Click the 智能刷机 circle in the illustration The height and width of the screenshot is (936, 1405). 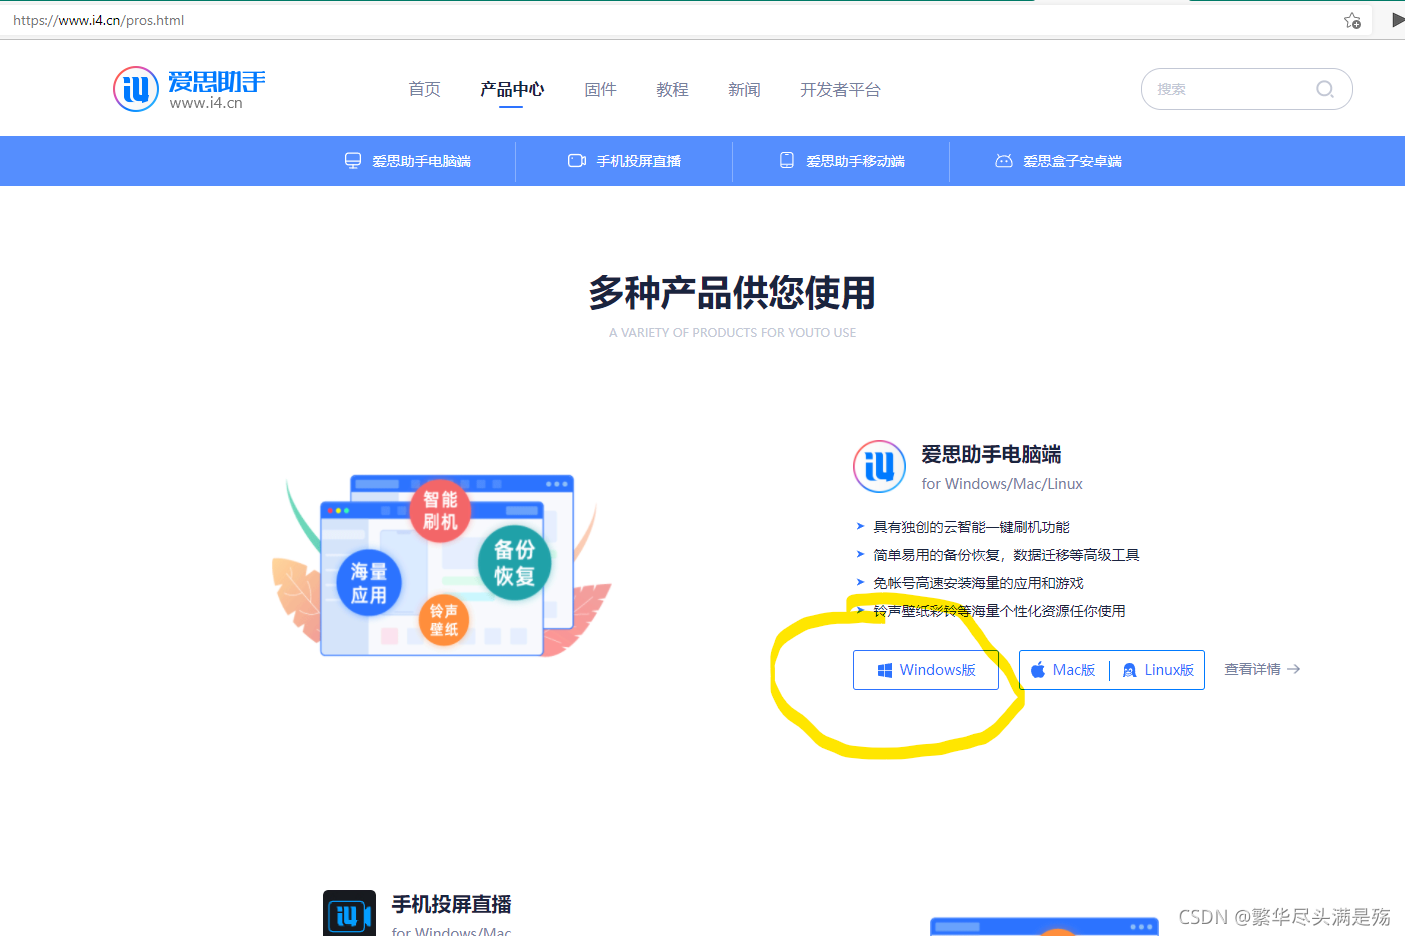coord(440,510)
